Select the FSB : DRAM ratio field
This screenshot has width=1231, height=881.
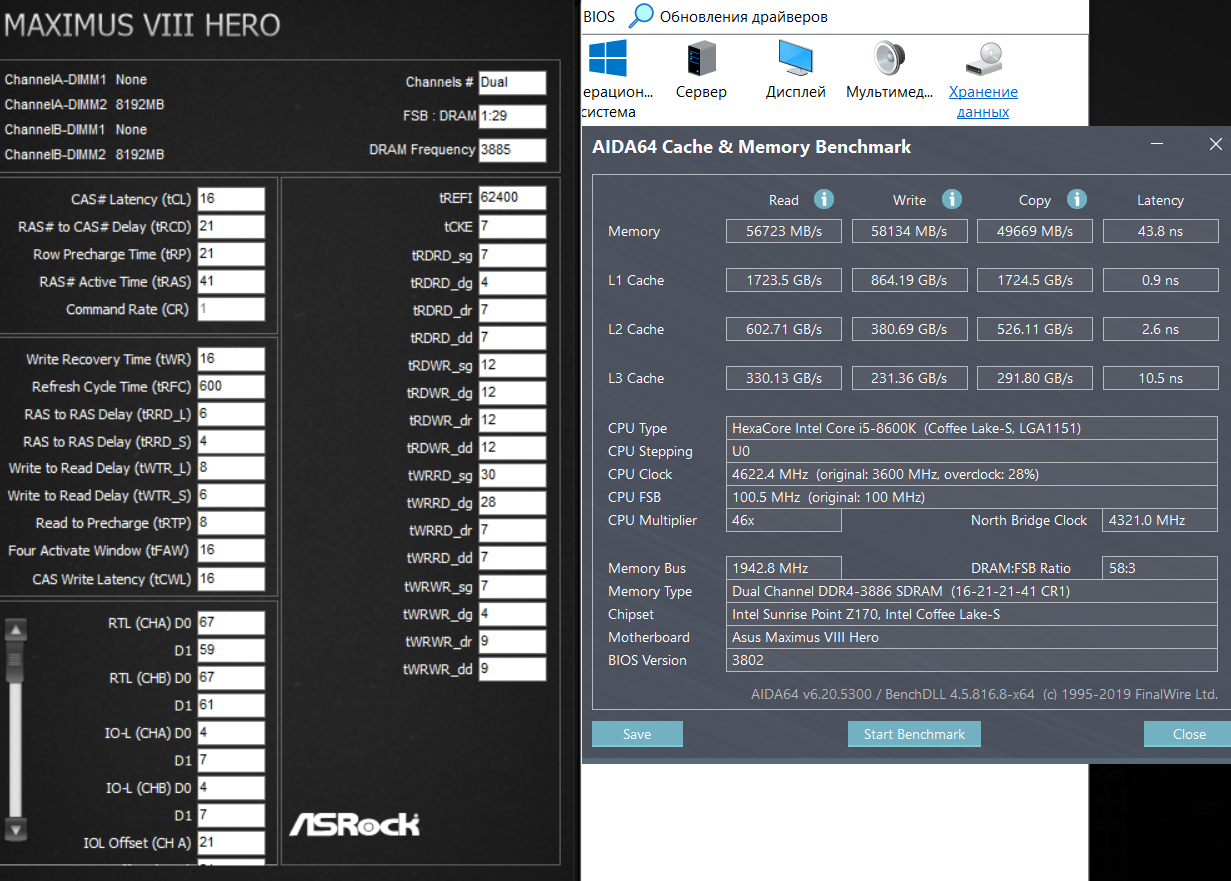(x=512, y=116)
